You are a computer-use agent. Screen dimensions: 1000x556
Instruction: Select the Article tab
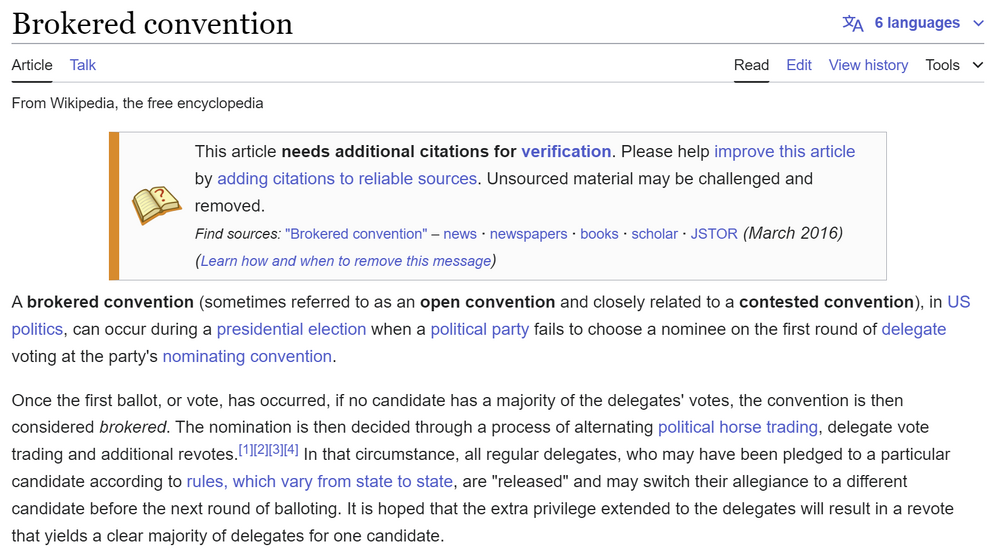point(32,65)
